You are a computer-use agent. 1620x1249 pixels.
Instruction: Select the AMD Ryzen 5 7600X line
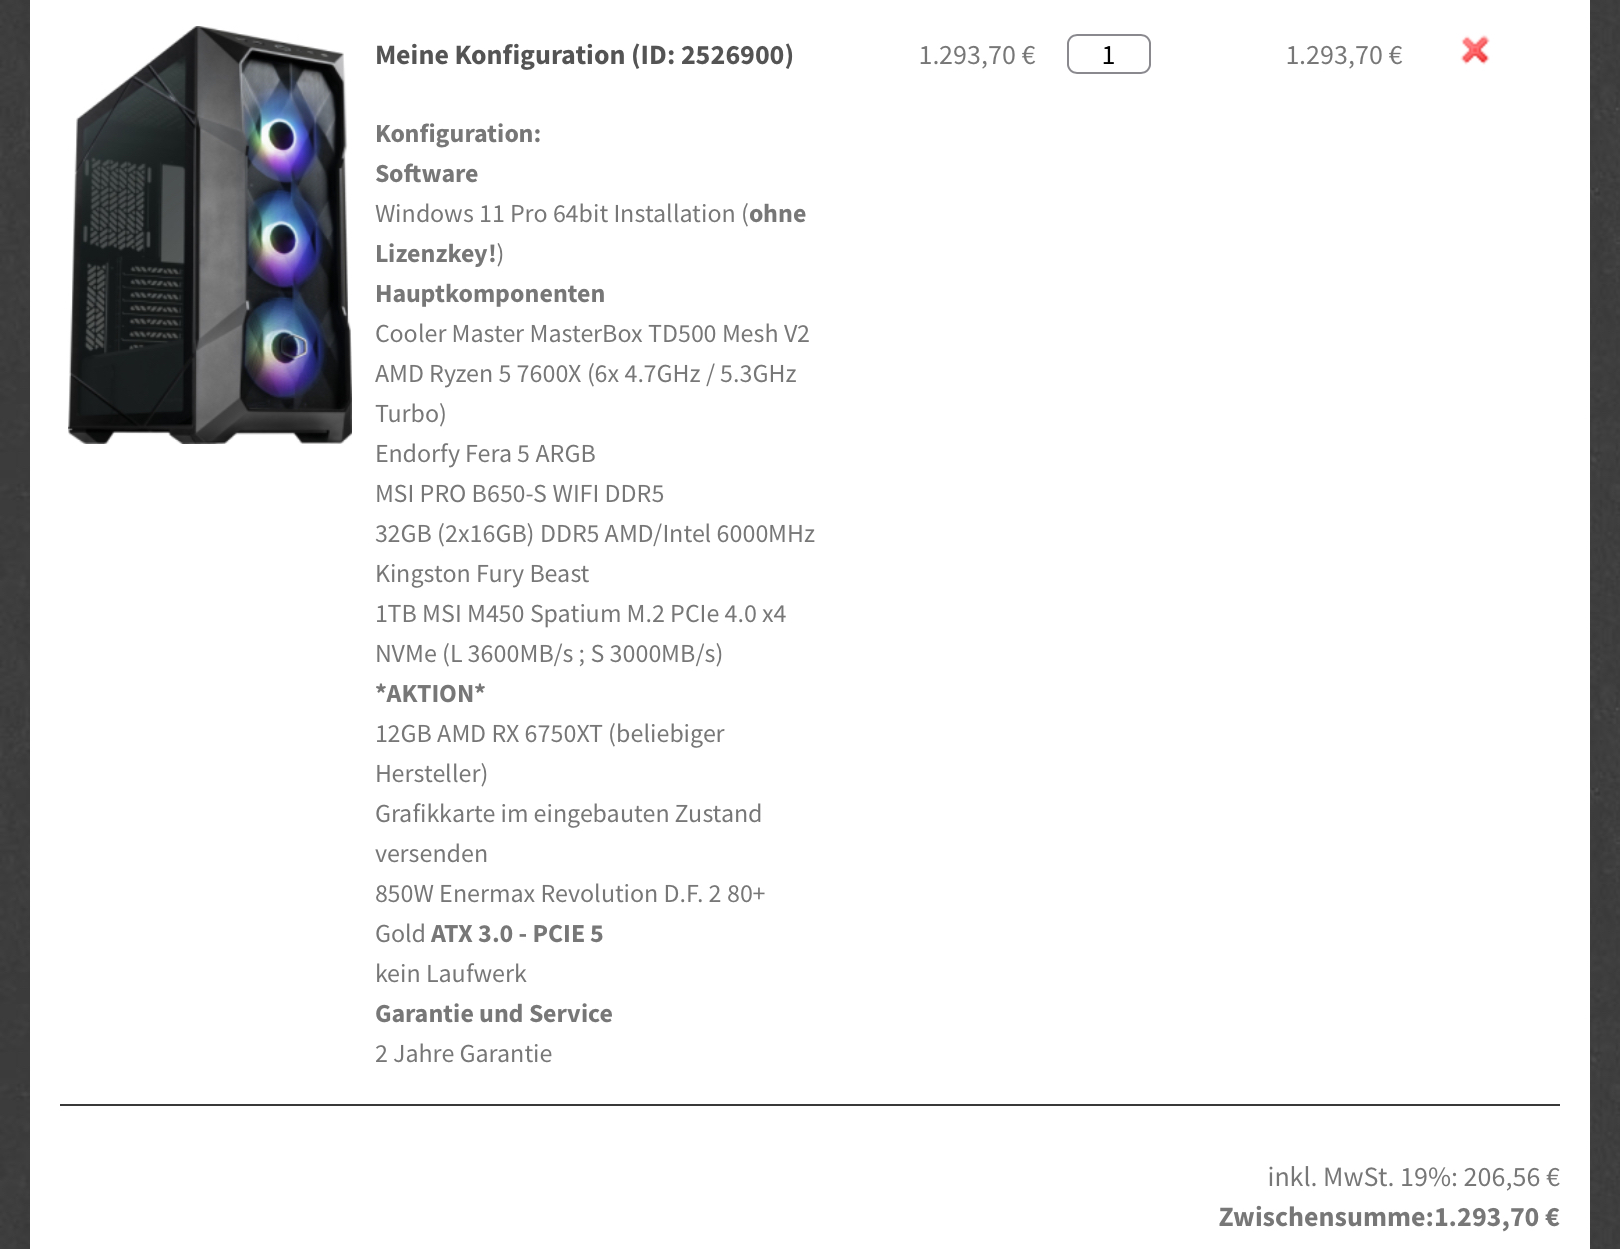point(586,394)
